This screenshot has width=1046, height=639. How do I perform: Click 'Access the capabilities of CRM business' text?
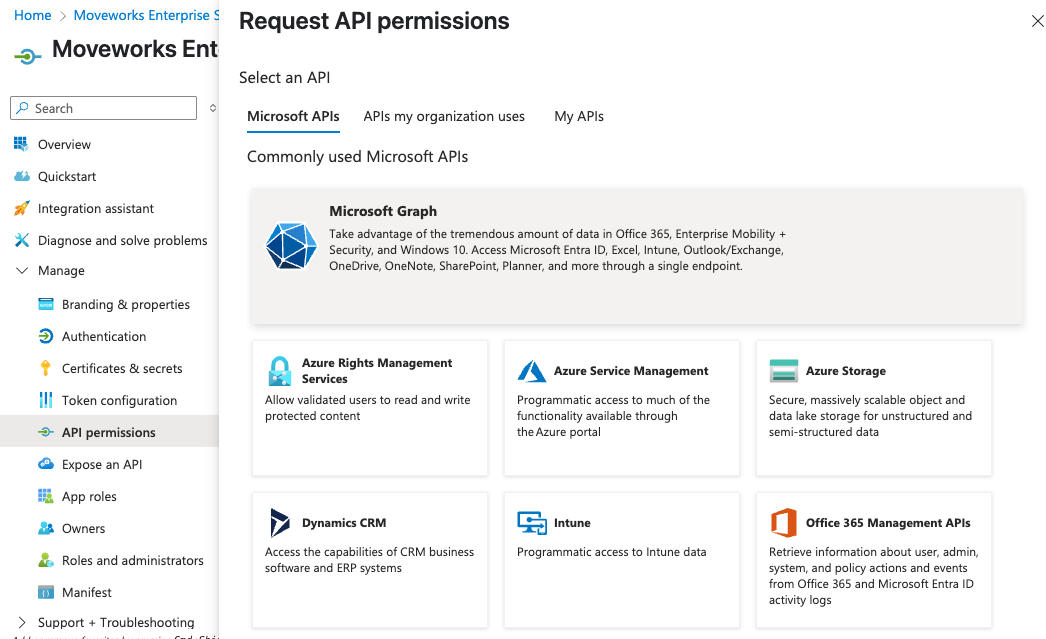click(370, 552)
